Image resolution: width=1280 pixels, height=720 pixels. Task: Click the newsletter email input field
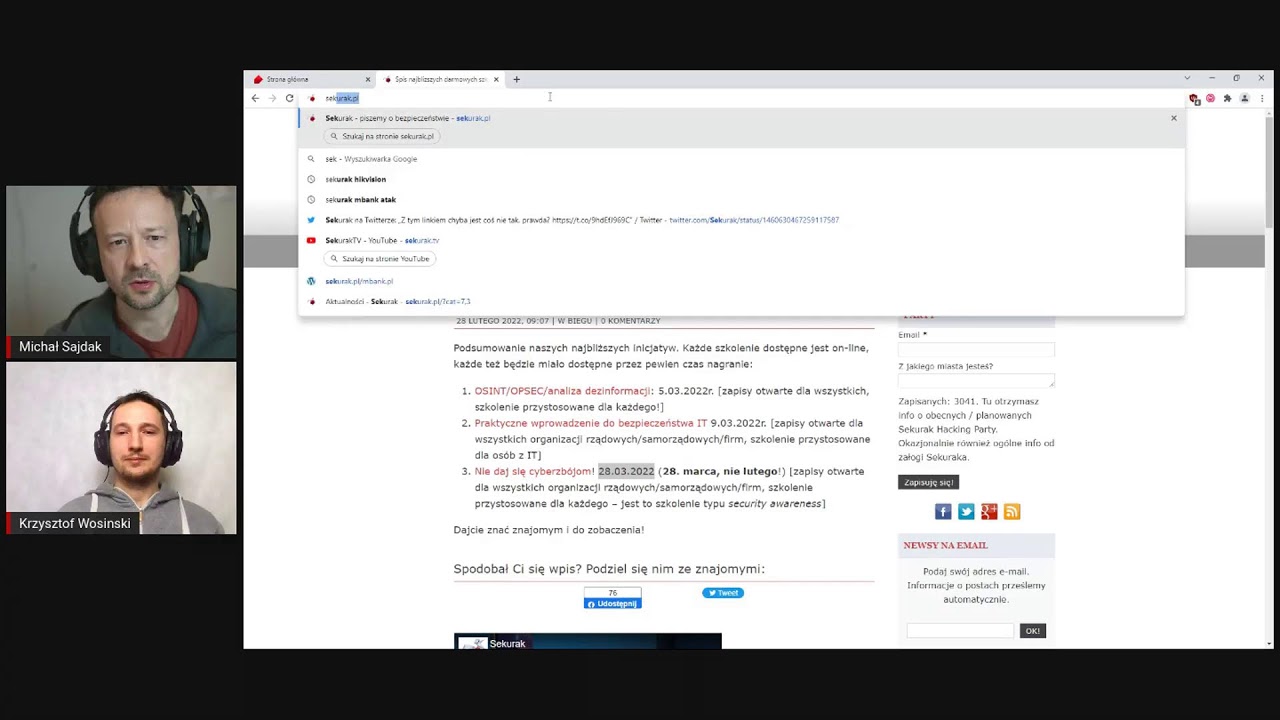(960, 630)
